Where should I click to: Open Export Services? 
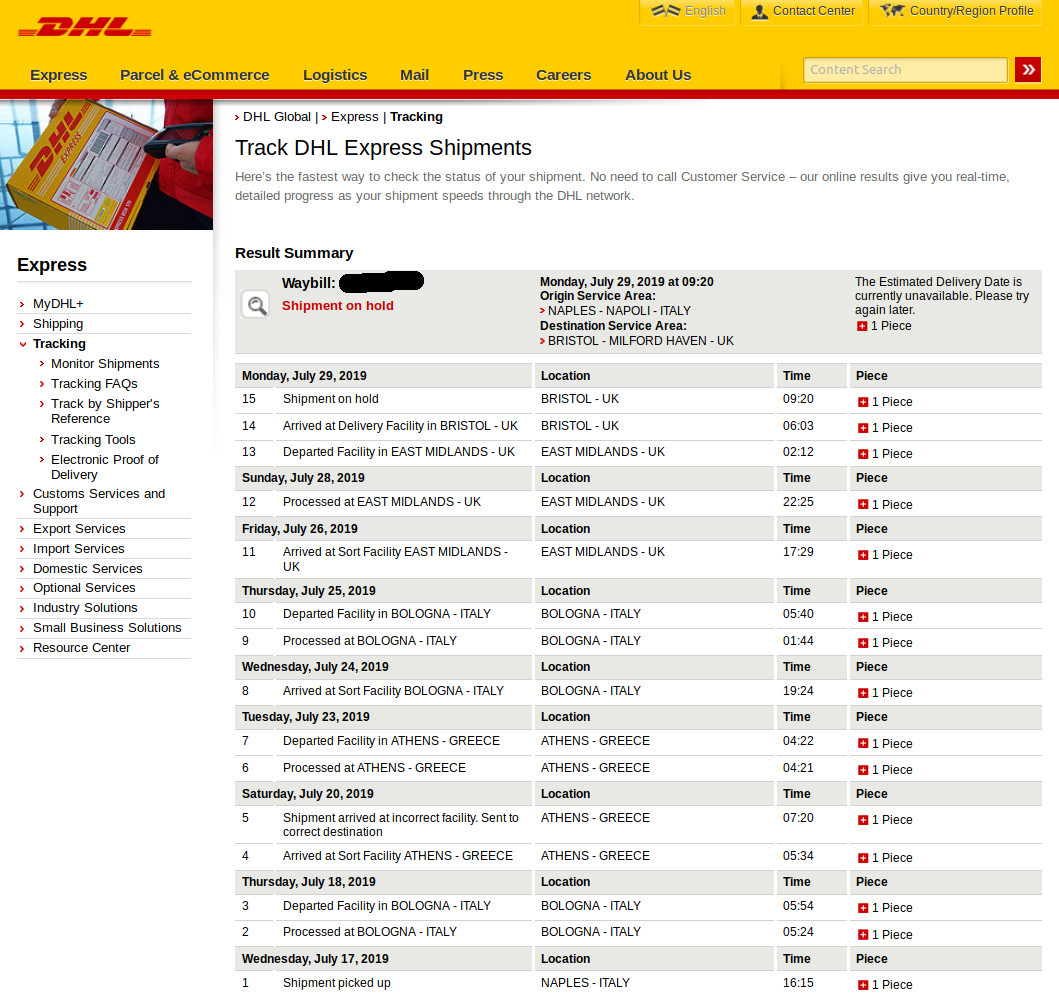(79, 529)
